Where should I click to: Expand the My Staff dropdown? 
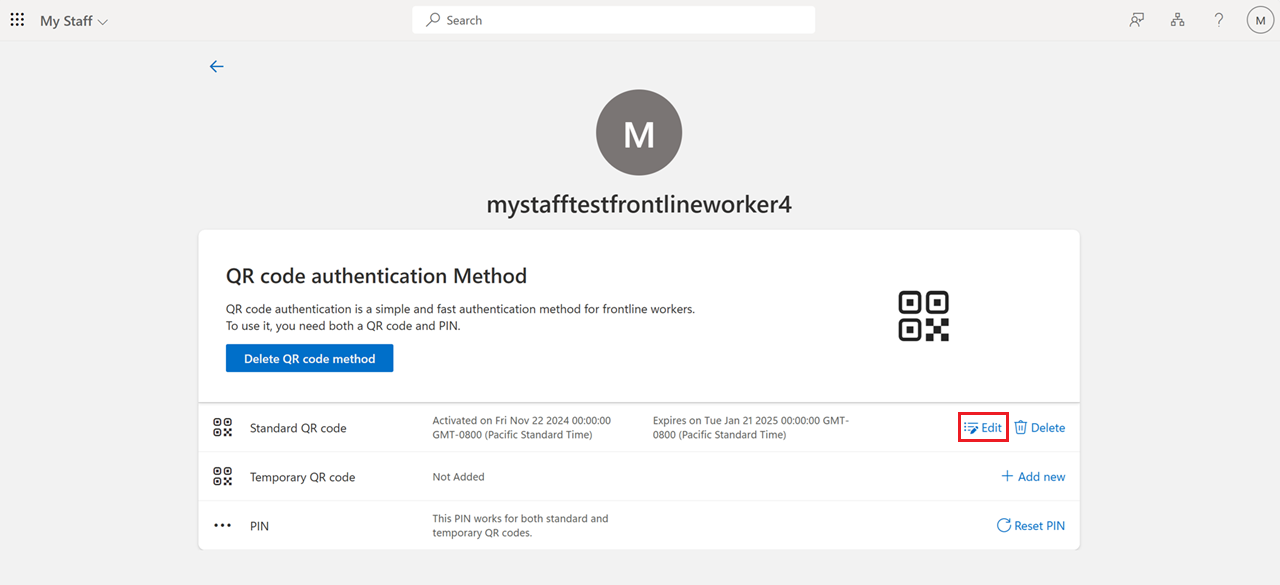coord(103,20)
